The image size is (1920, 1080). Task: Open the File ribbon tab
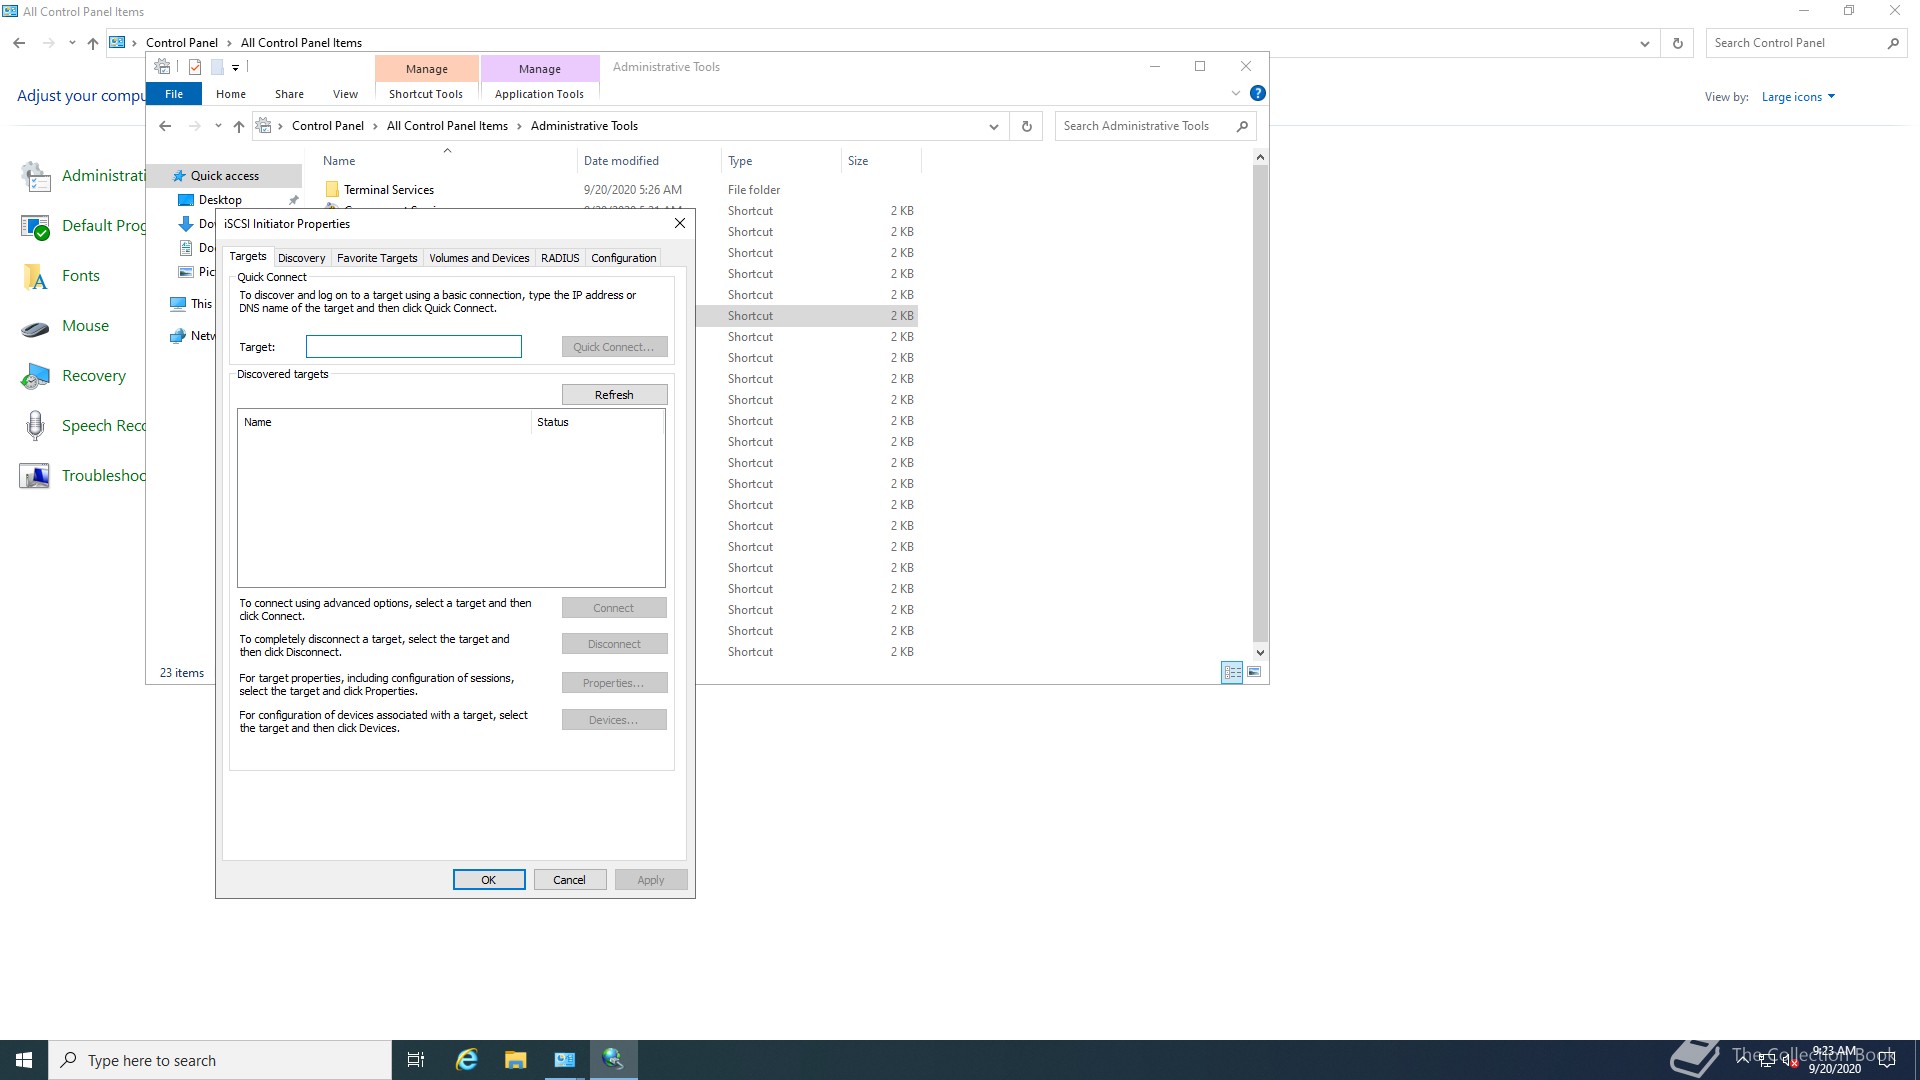[174, 94]
